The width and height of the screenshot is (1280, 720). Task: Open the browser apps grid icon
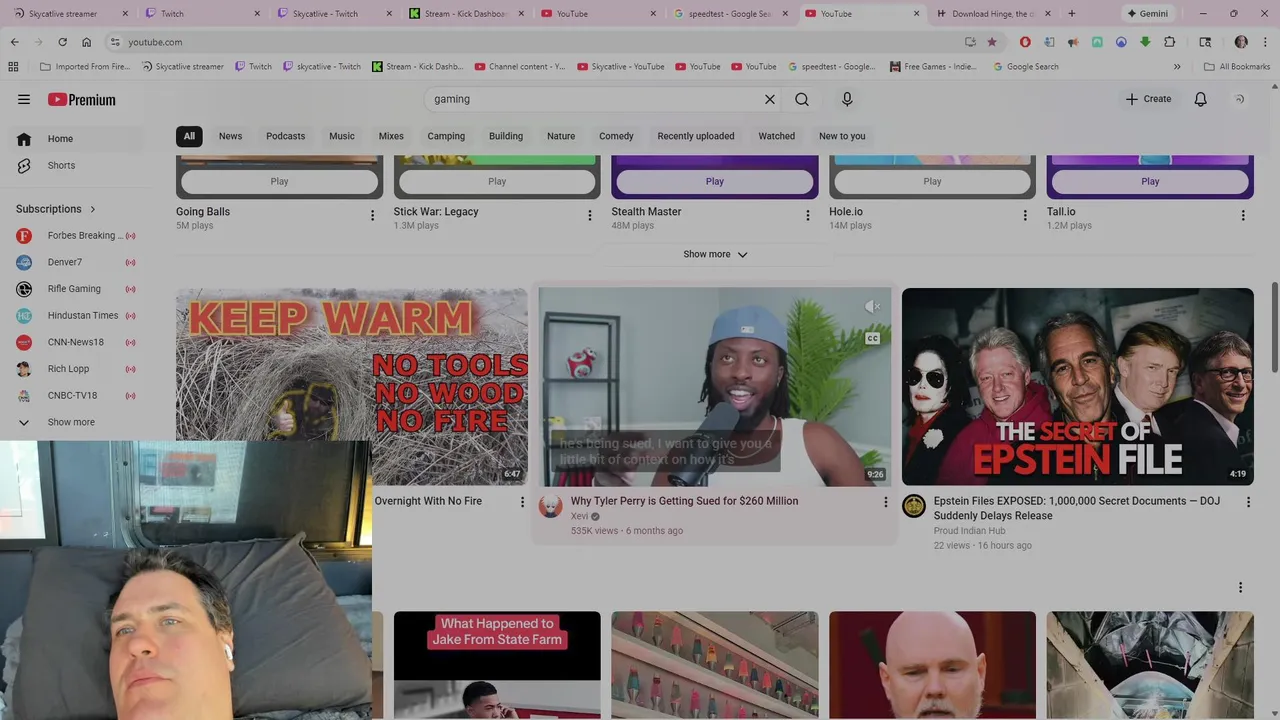click(x=13, y=67)
